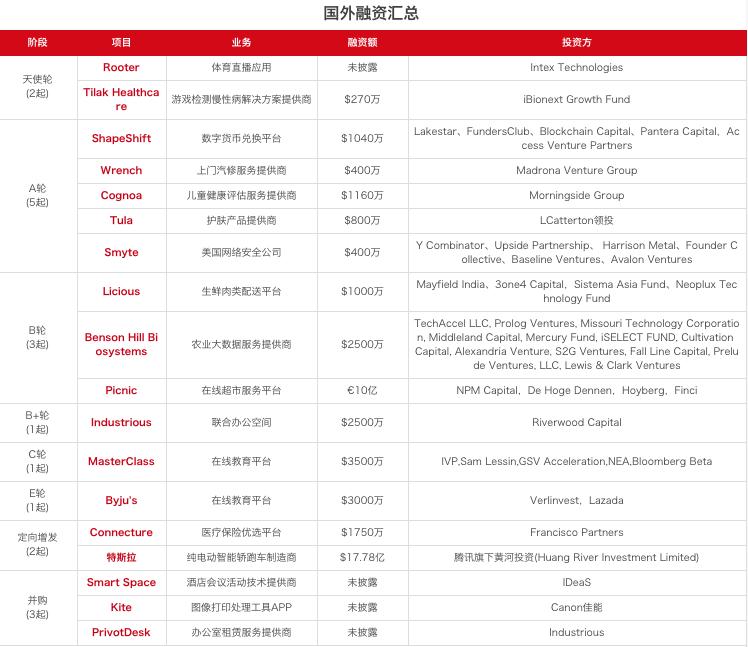Image resolution: width=748 pixels, height=647 pixels.
Task: Select the MasterClass project name
Action: pos(121,462)
